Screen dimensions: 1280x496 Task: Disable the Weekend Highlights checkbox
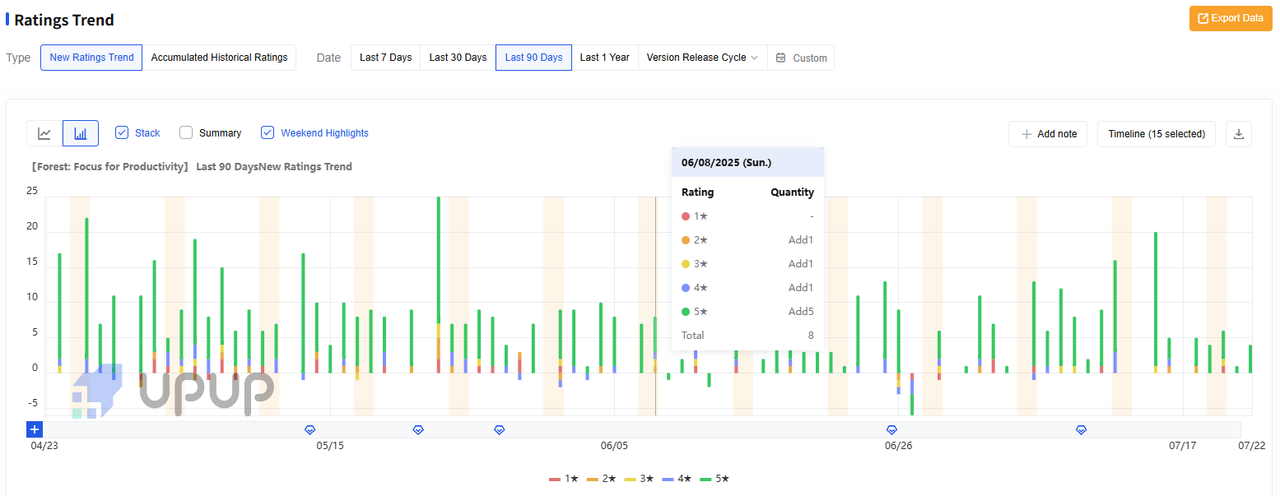(268, 133)
